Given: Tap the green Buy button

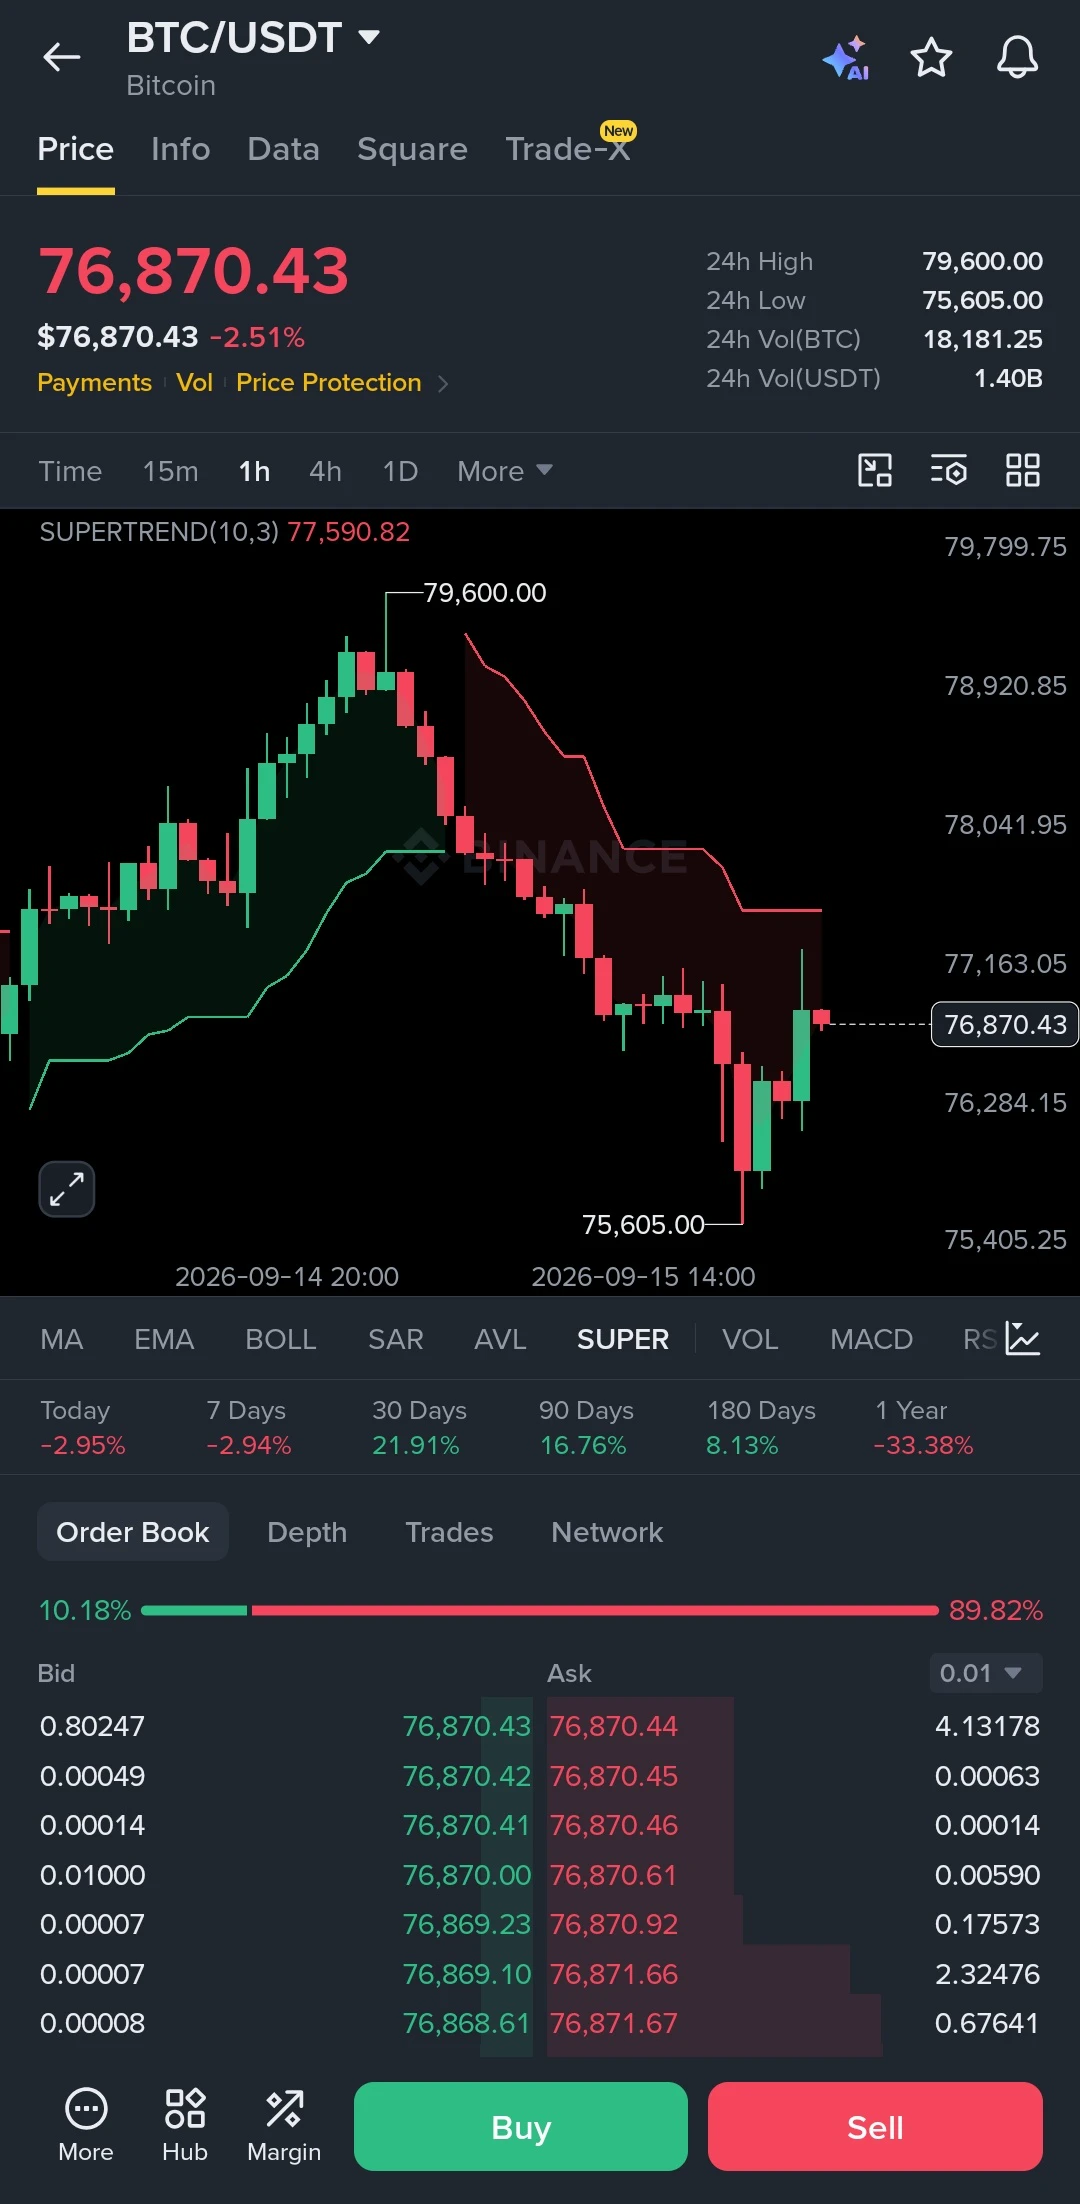Looking at the screenshot, I should coord(521,2126).
